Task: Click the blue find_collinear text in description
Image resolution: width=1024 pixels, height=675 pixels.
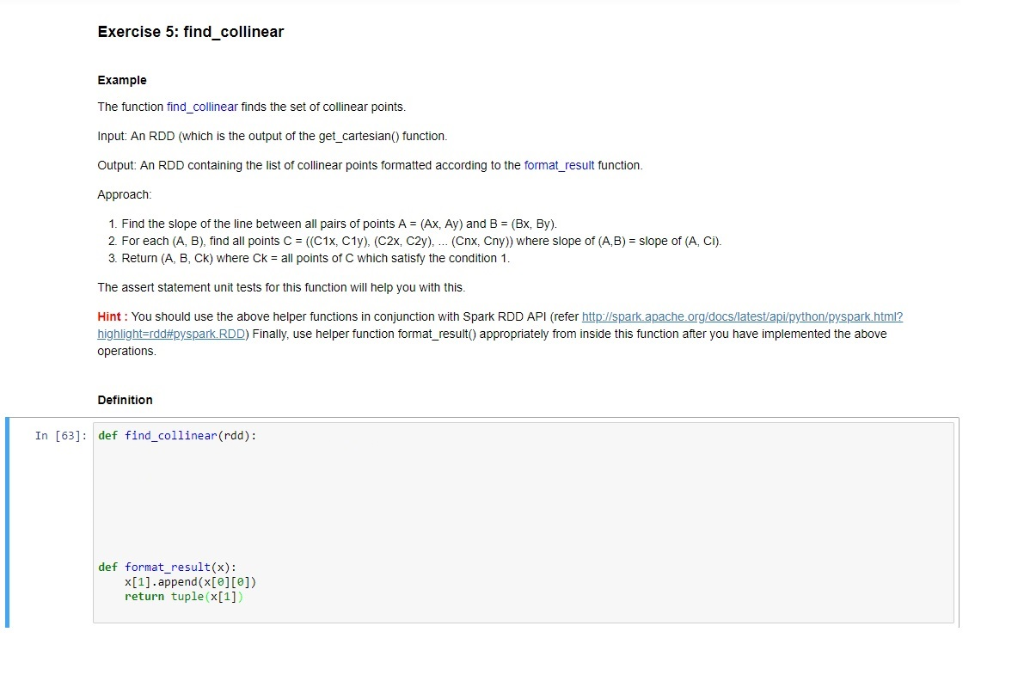Action: coord(202,107)
